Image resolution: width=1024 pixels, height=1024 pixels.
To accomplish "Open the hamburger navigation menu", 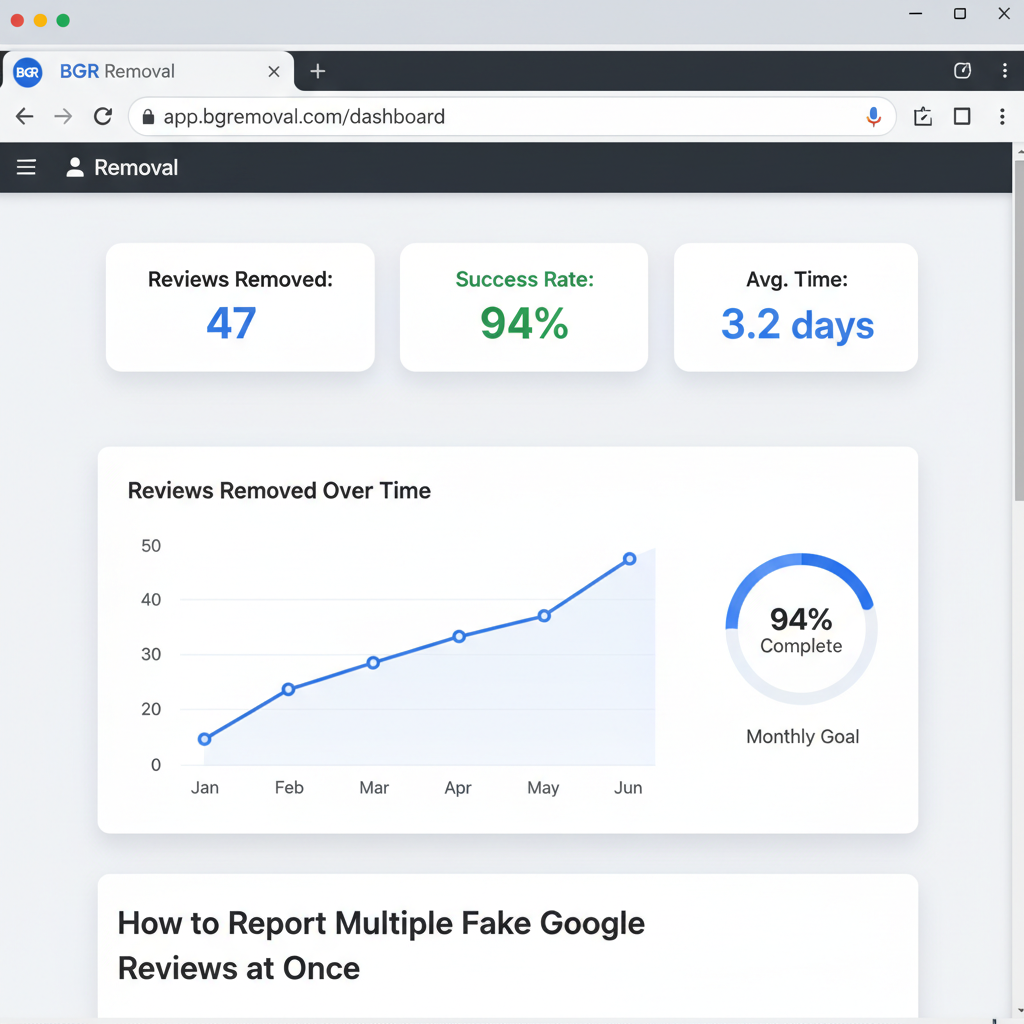I will (x=26, y=167).
